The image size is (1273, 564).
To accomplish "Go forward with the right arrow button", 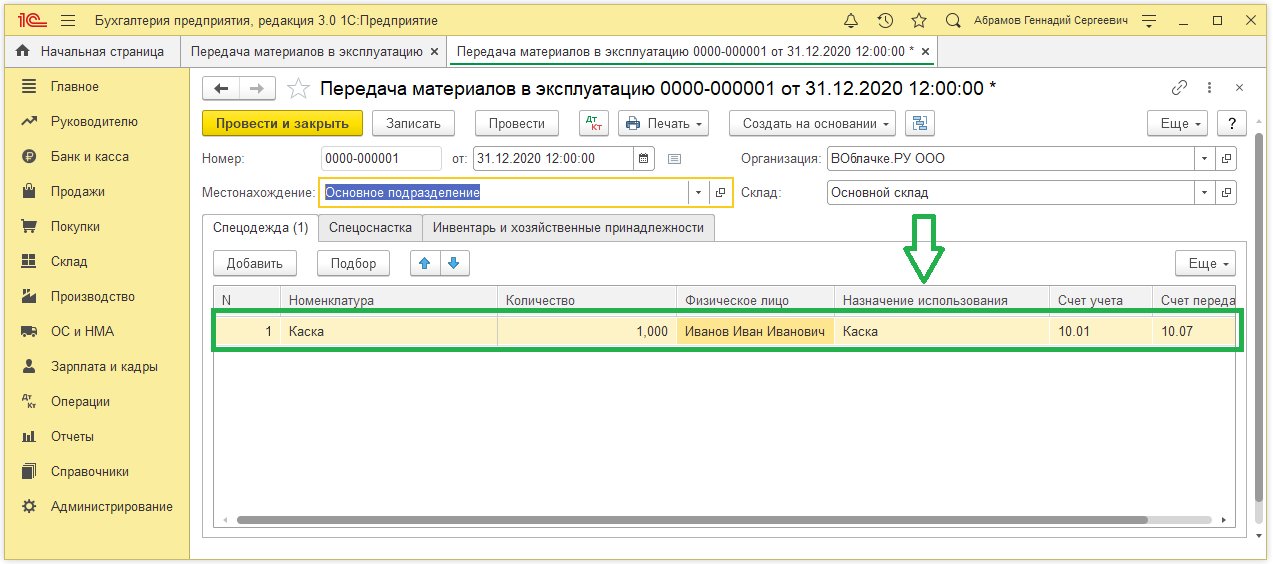I will coord(257,89).
